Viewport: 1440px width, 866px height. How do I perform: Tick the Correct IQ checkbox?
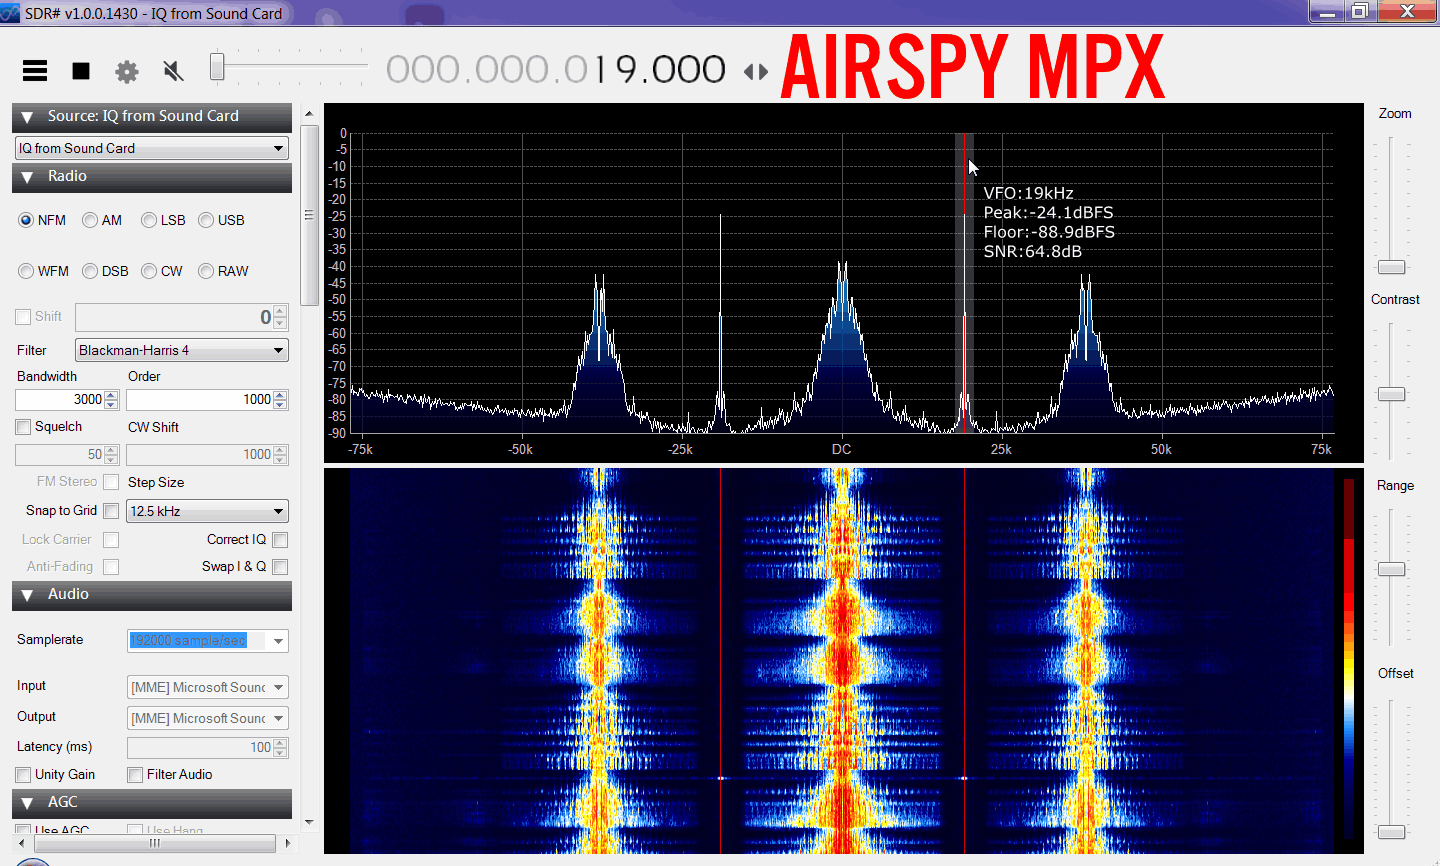tap(280, 540)
